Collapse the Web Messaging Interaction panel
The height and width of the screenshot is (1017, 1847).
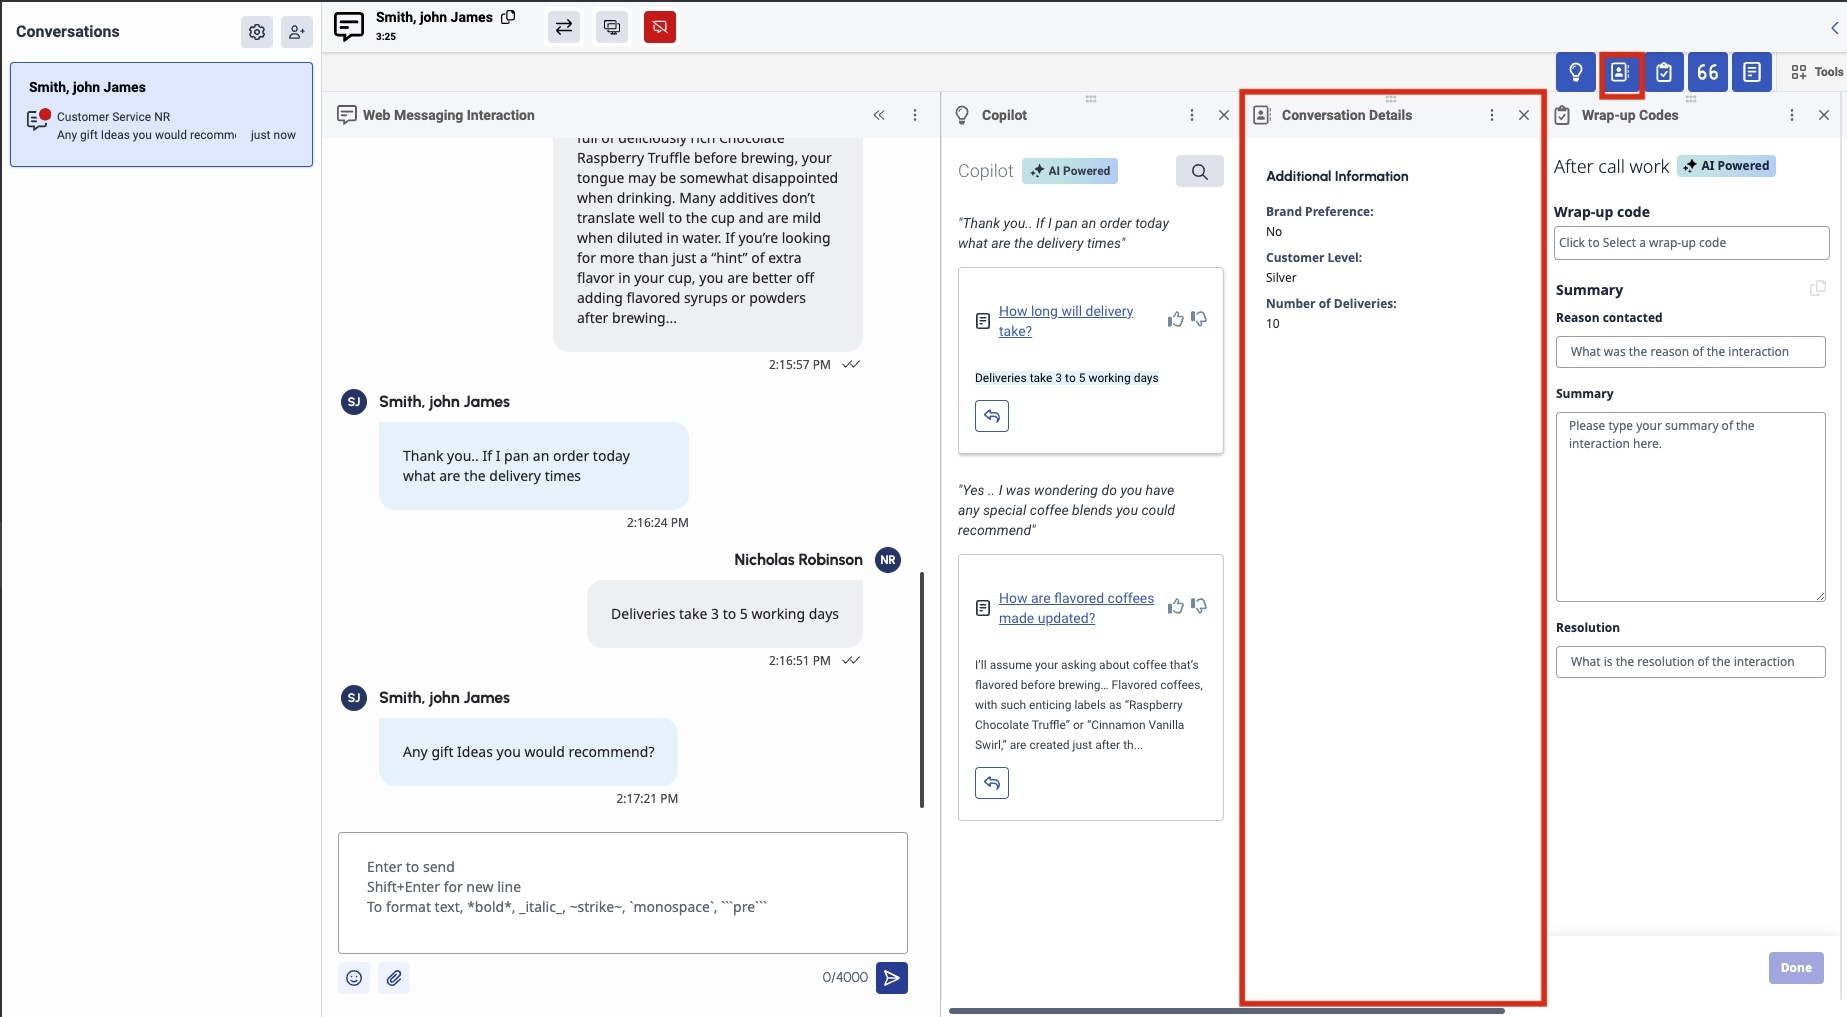879,115
